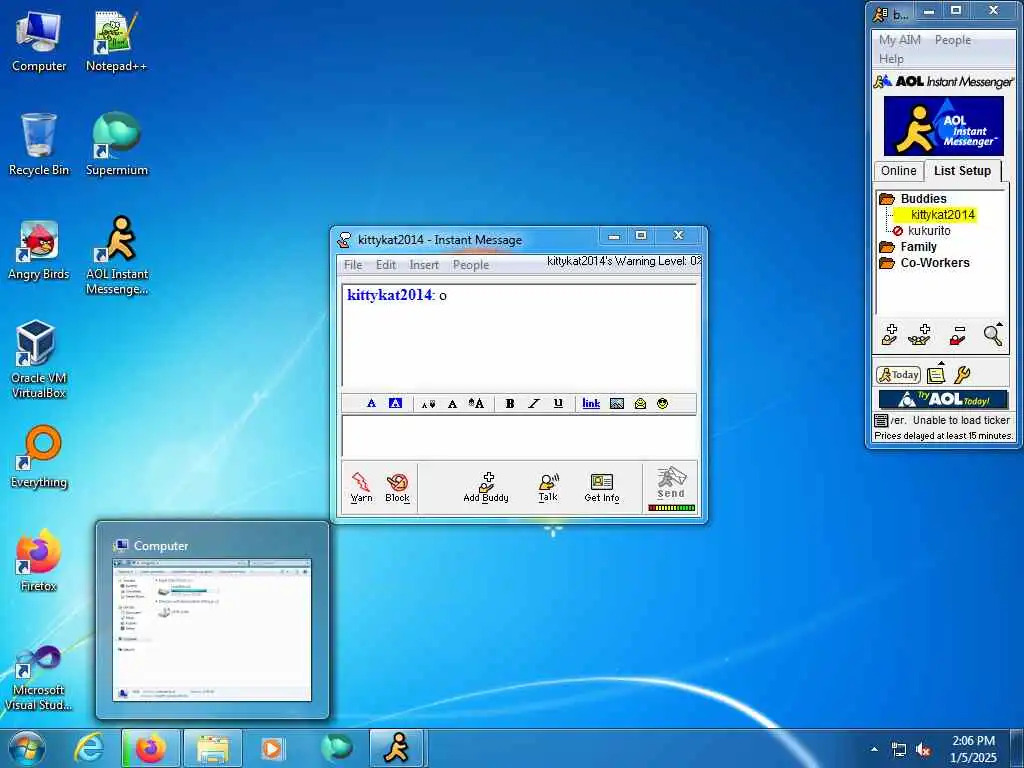Viewport: 1024px width, 768px height.
Task: Open the Computer desktop icon
Action: (39, 41)
